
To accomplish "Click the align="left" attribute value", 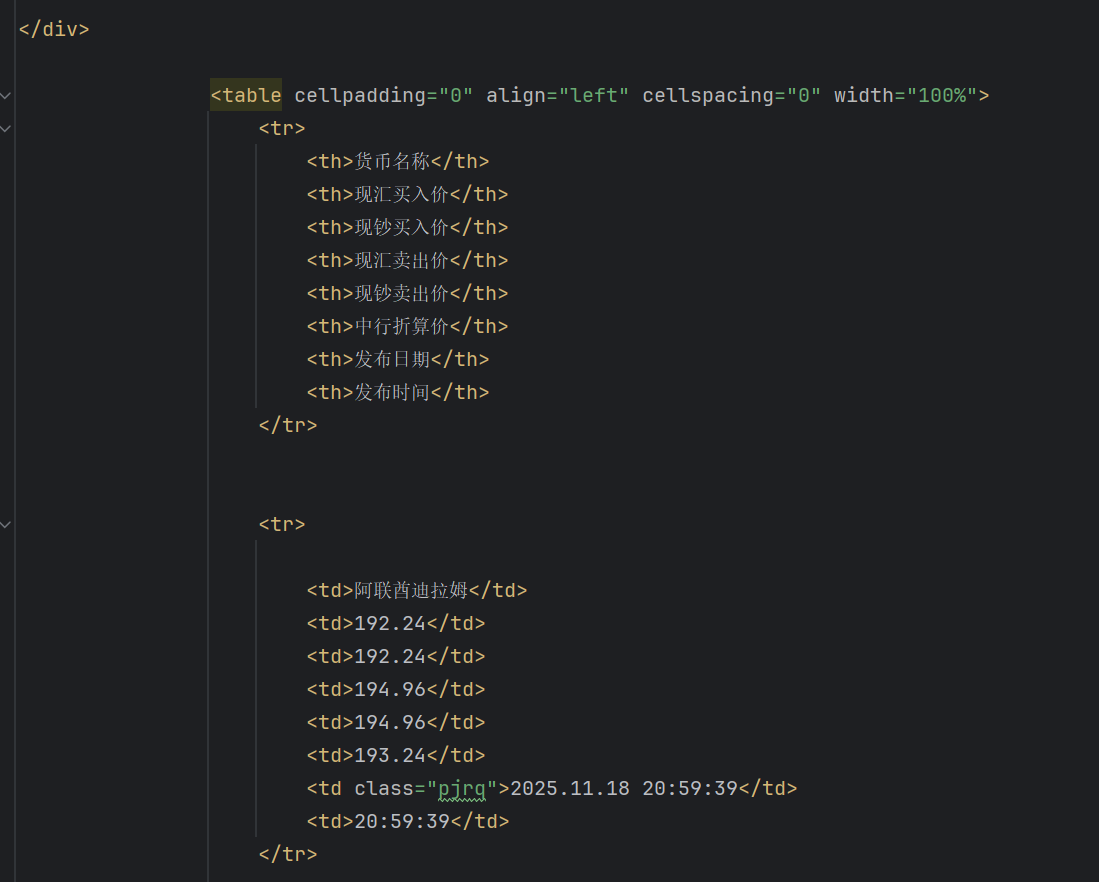I will pos(594,96).
